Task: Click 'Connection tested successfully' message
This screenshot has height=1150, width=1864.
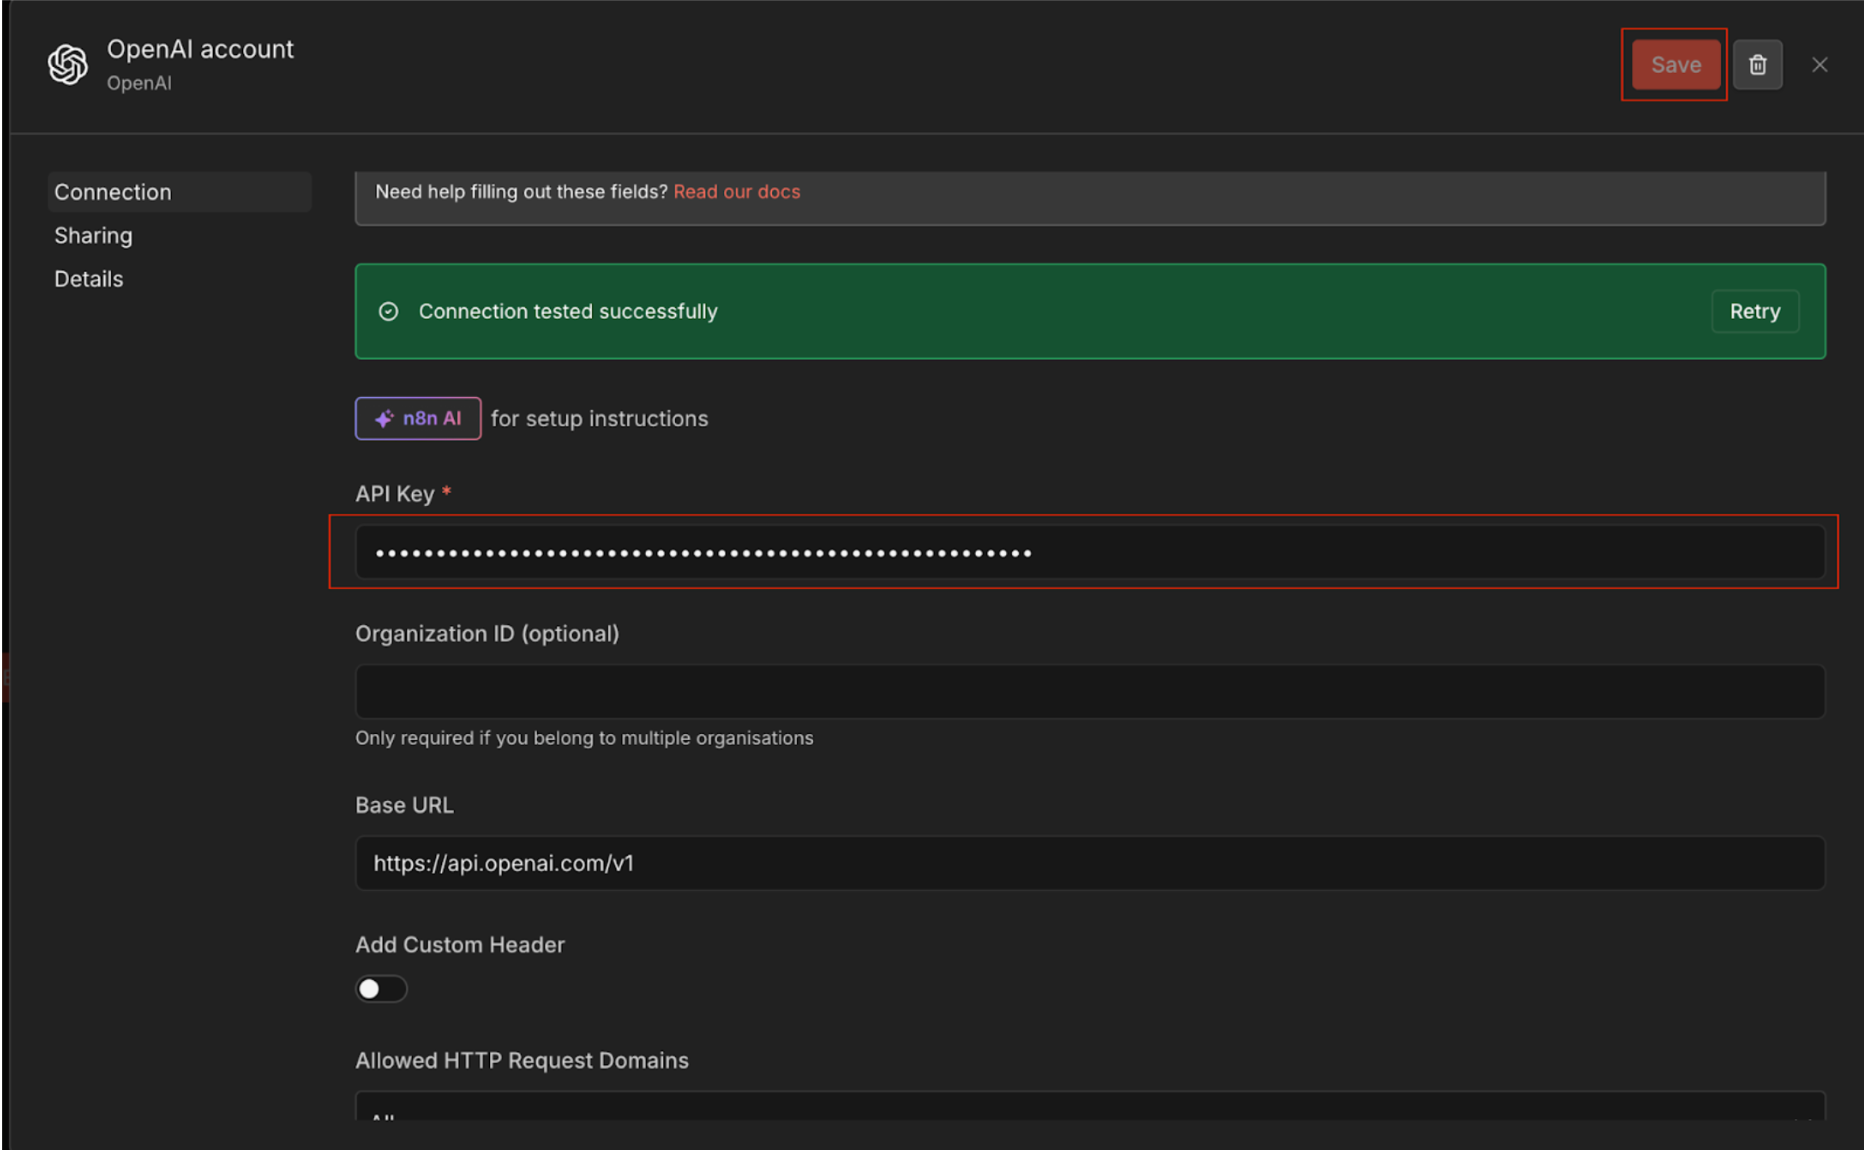Action: [x=568, y=311]
